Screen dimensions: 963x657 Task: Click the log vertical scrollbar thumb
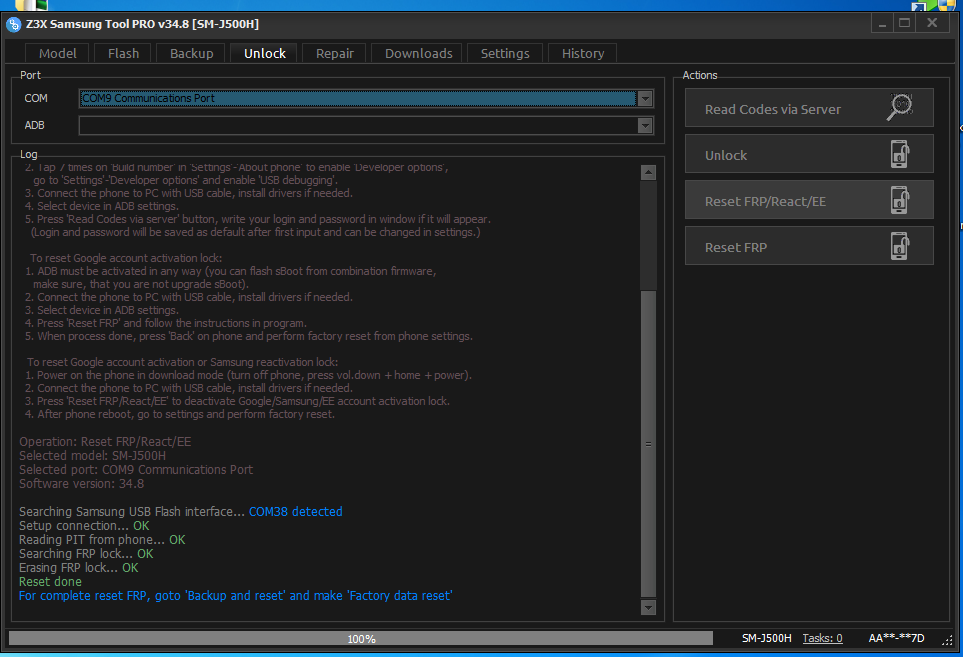click(x=648, y=444)
